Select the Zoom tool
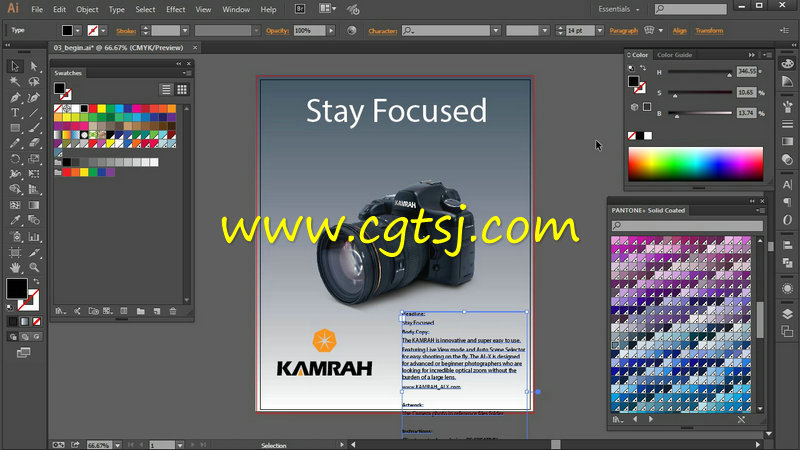Screen dimensions: 800x450 click(34, 267)
